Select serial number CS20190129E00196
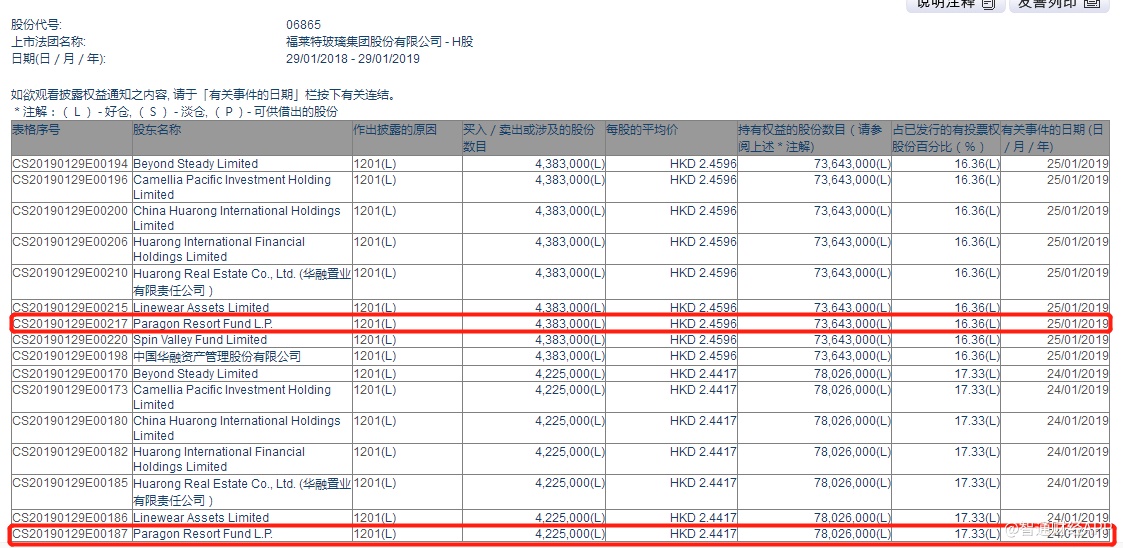The image size is (1123, 548). tap(70, 180)
